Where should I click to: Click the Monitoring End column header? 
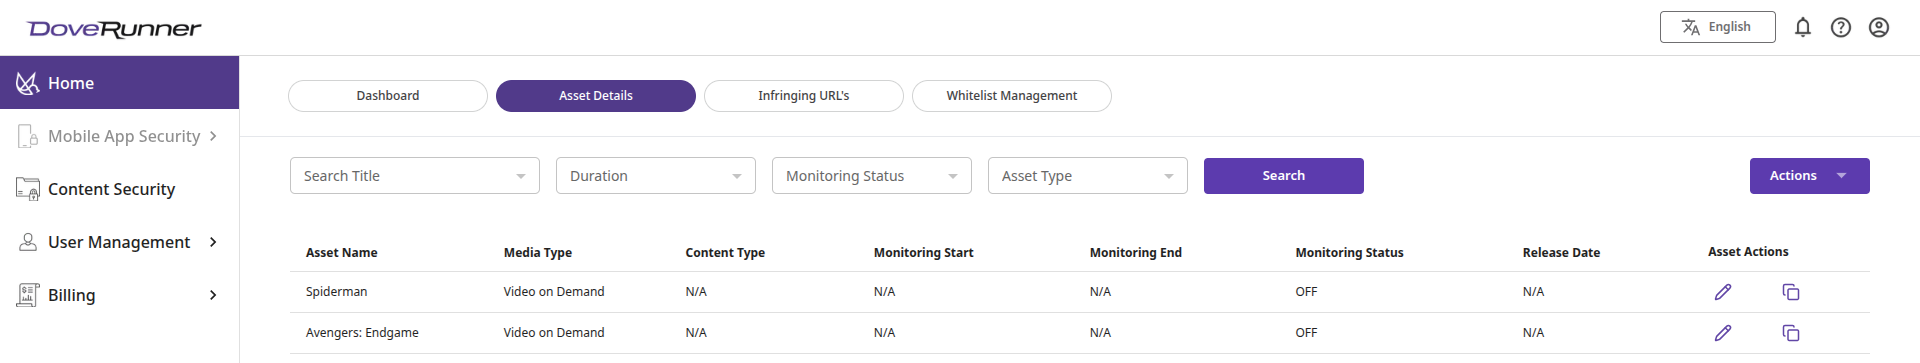[1136, 253]
